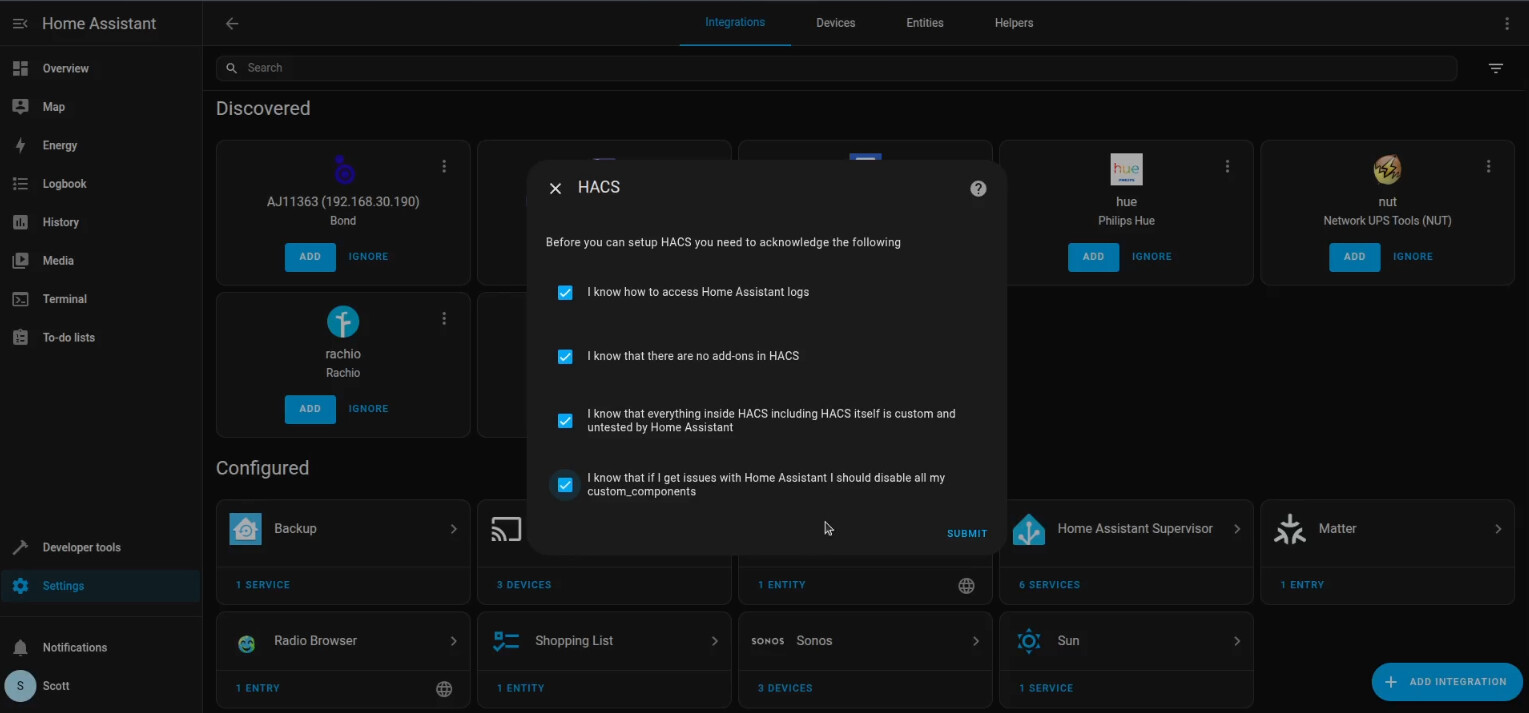Uncheck 'custom and untested' acknowledgement checkbox
The height and width of the screenshot is (713, 1529).
565,421
